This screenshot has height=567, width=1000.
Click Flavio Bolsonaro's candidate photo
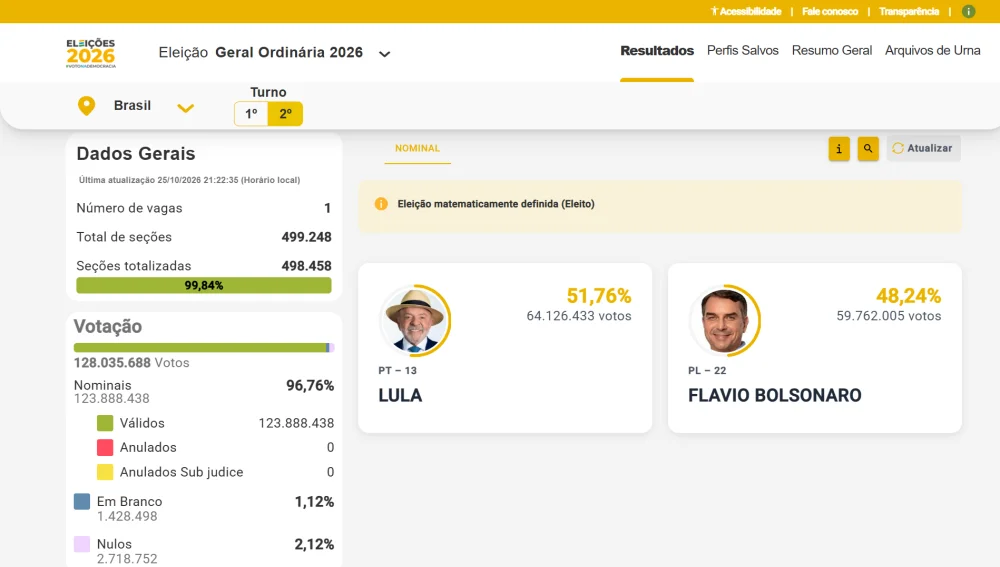(725, 320)
